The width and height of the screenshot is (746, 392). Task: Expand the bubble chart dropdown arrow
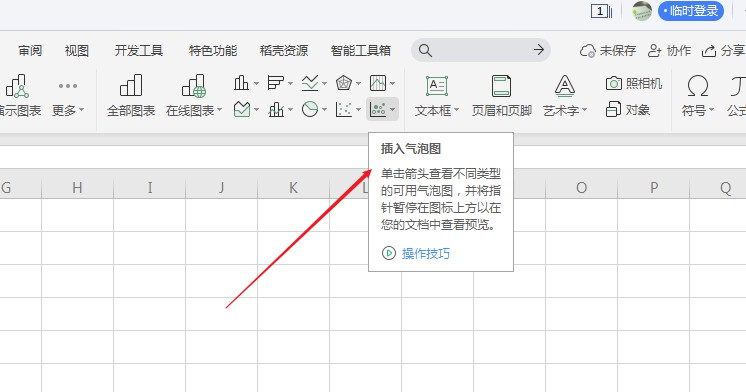tap(393, 110)
